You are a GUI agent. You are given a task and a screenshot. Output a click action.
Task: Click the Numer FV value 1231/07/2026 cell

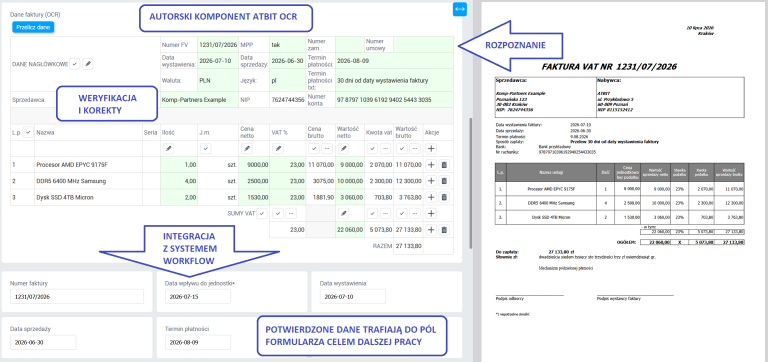point(218,45)
